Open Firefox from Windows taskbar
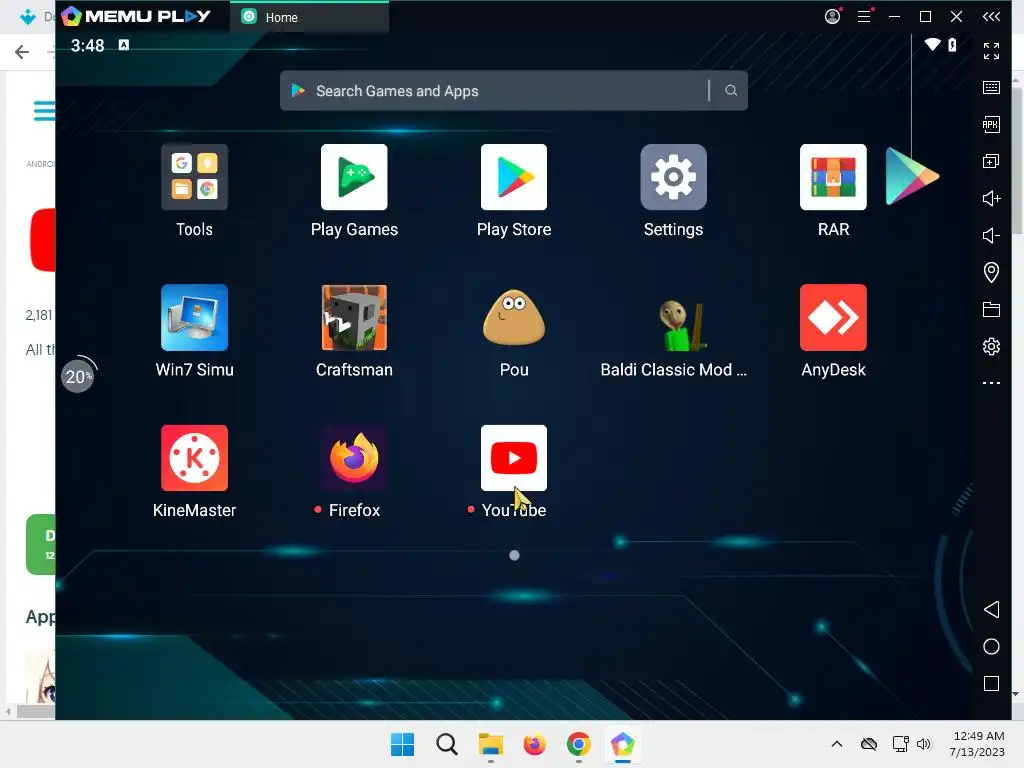The height and width of the screenshot is (768, 1024). click(534, 744)
